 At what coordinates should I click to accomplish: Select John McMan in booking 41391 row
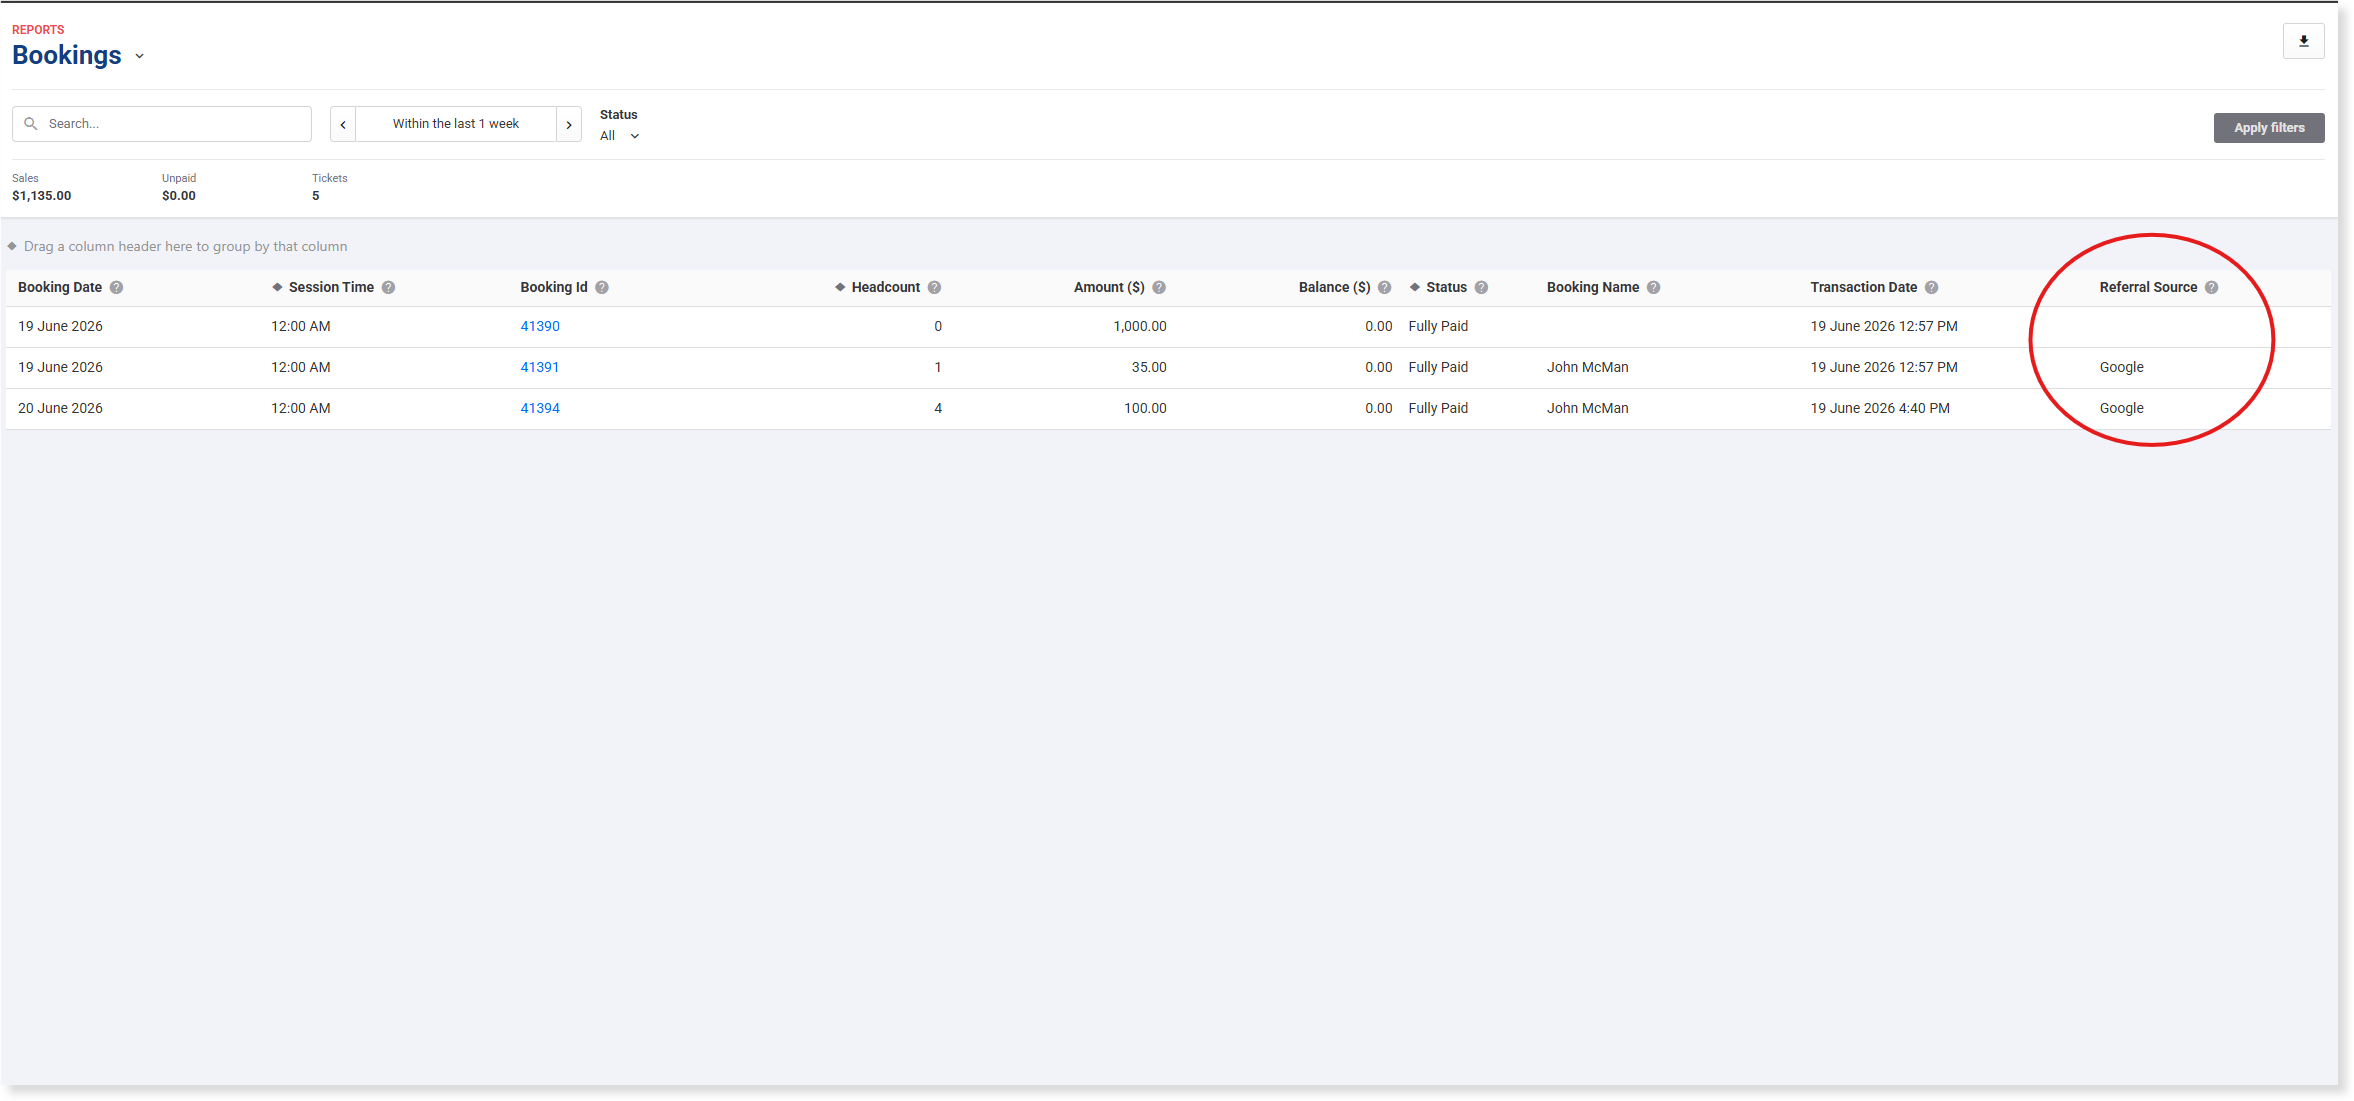1588,367
